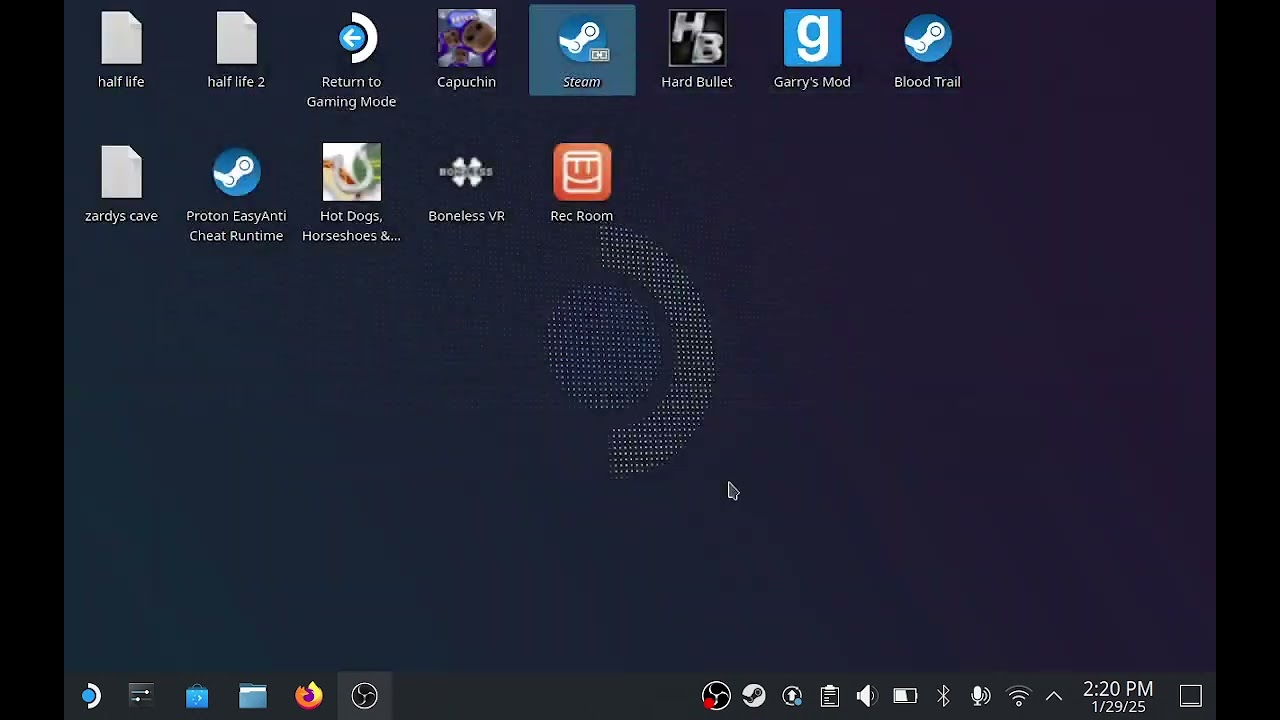Open Wi-Fi networks tray icon
The height and width of the screenshot is (720, 1280).
(1018, 696)
